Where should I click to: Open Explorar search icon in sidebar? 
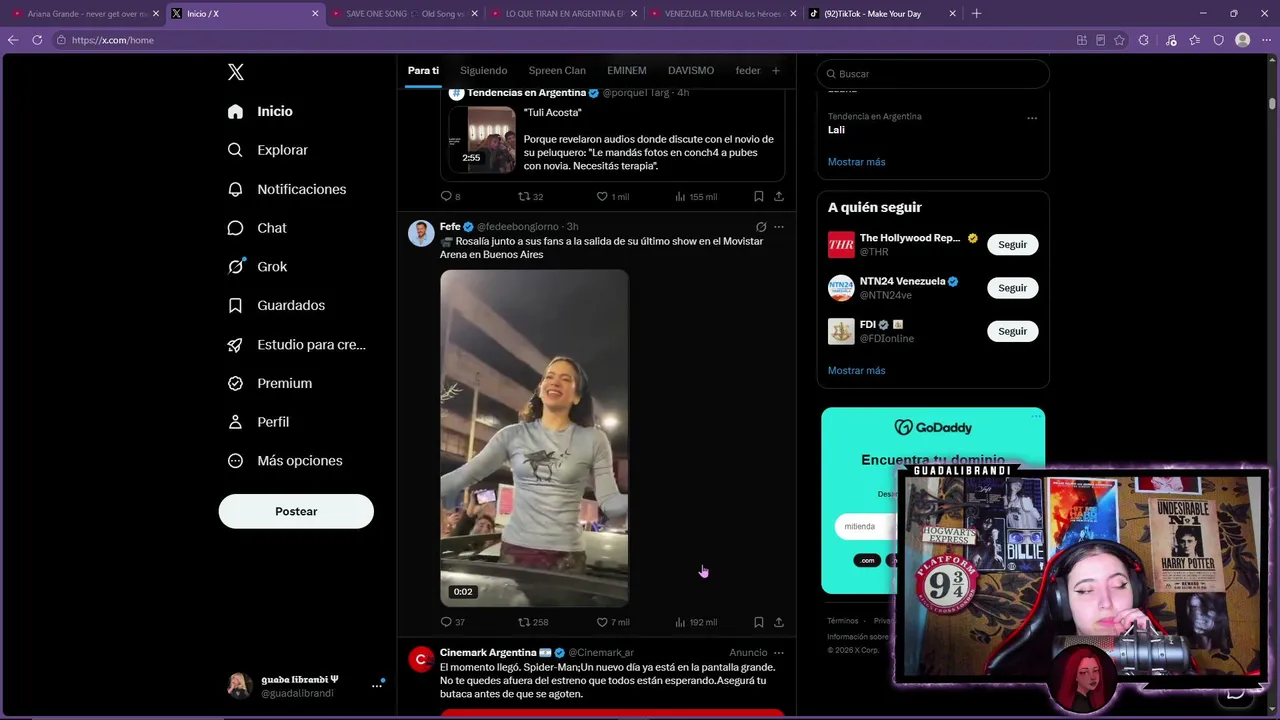(x=235, y=150)
